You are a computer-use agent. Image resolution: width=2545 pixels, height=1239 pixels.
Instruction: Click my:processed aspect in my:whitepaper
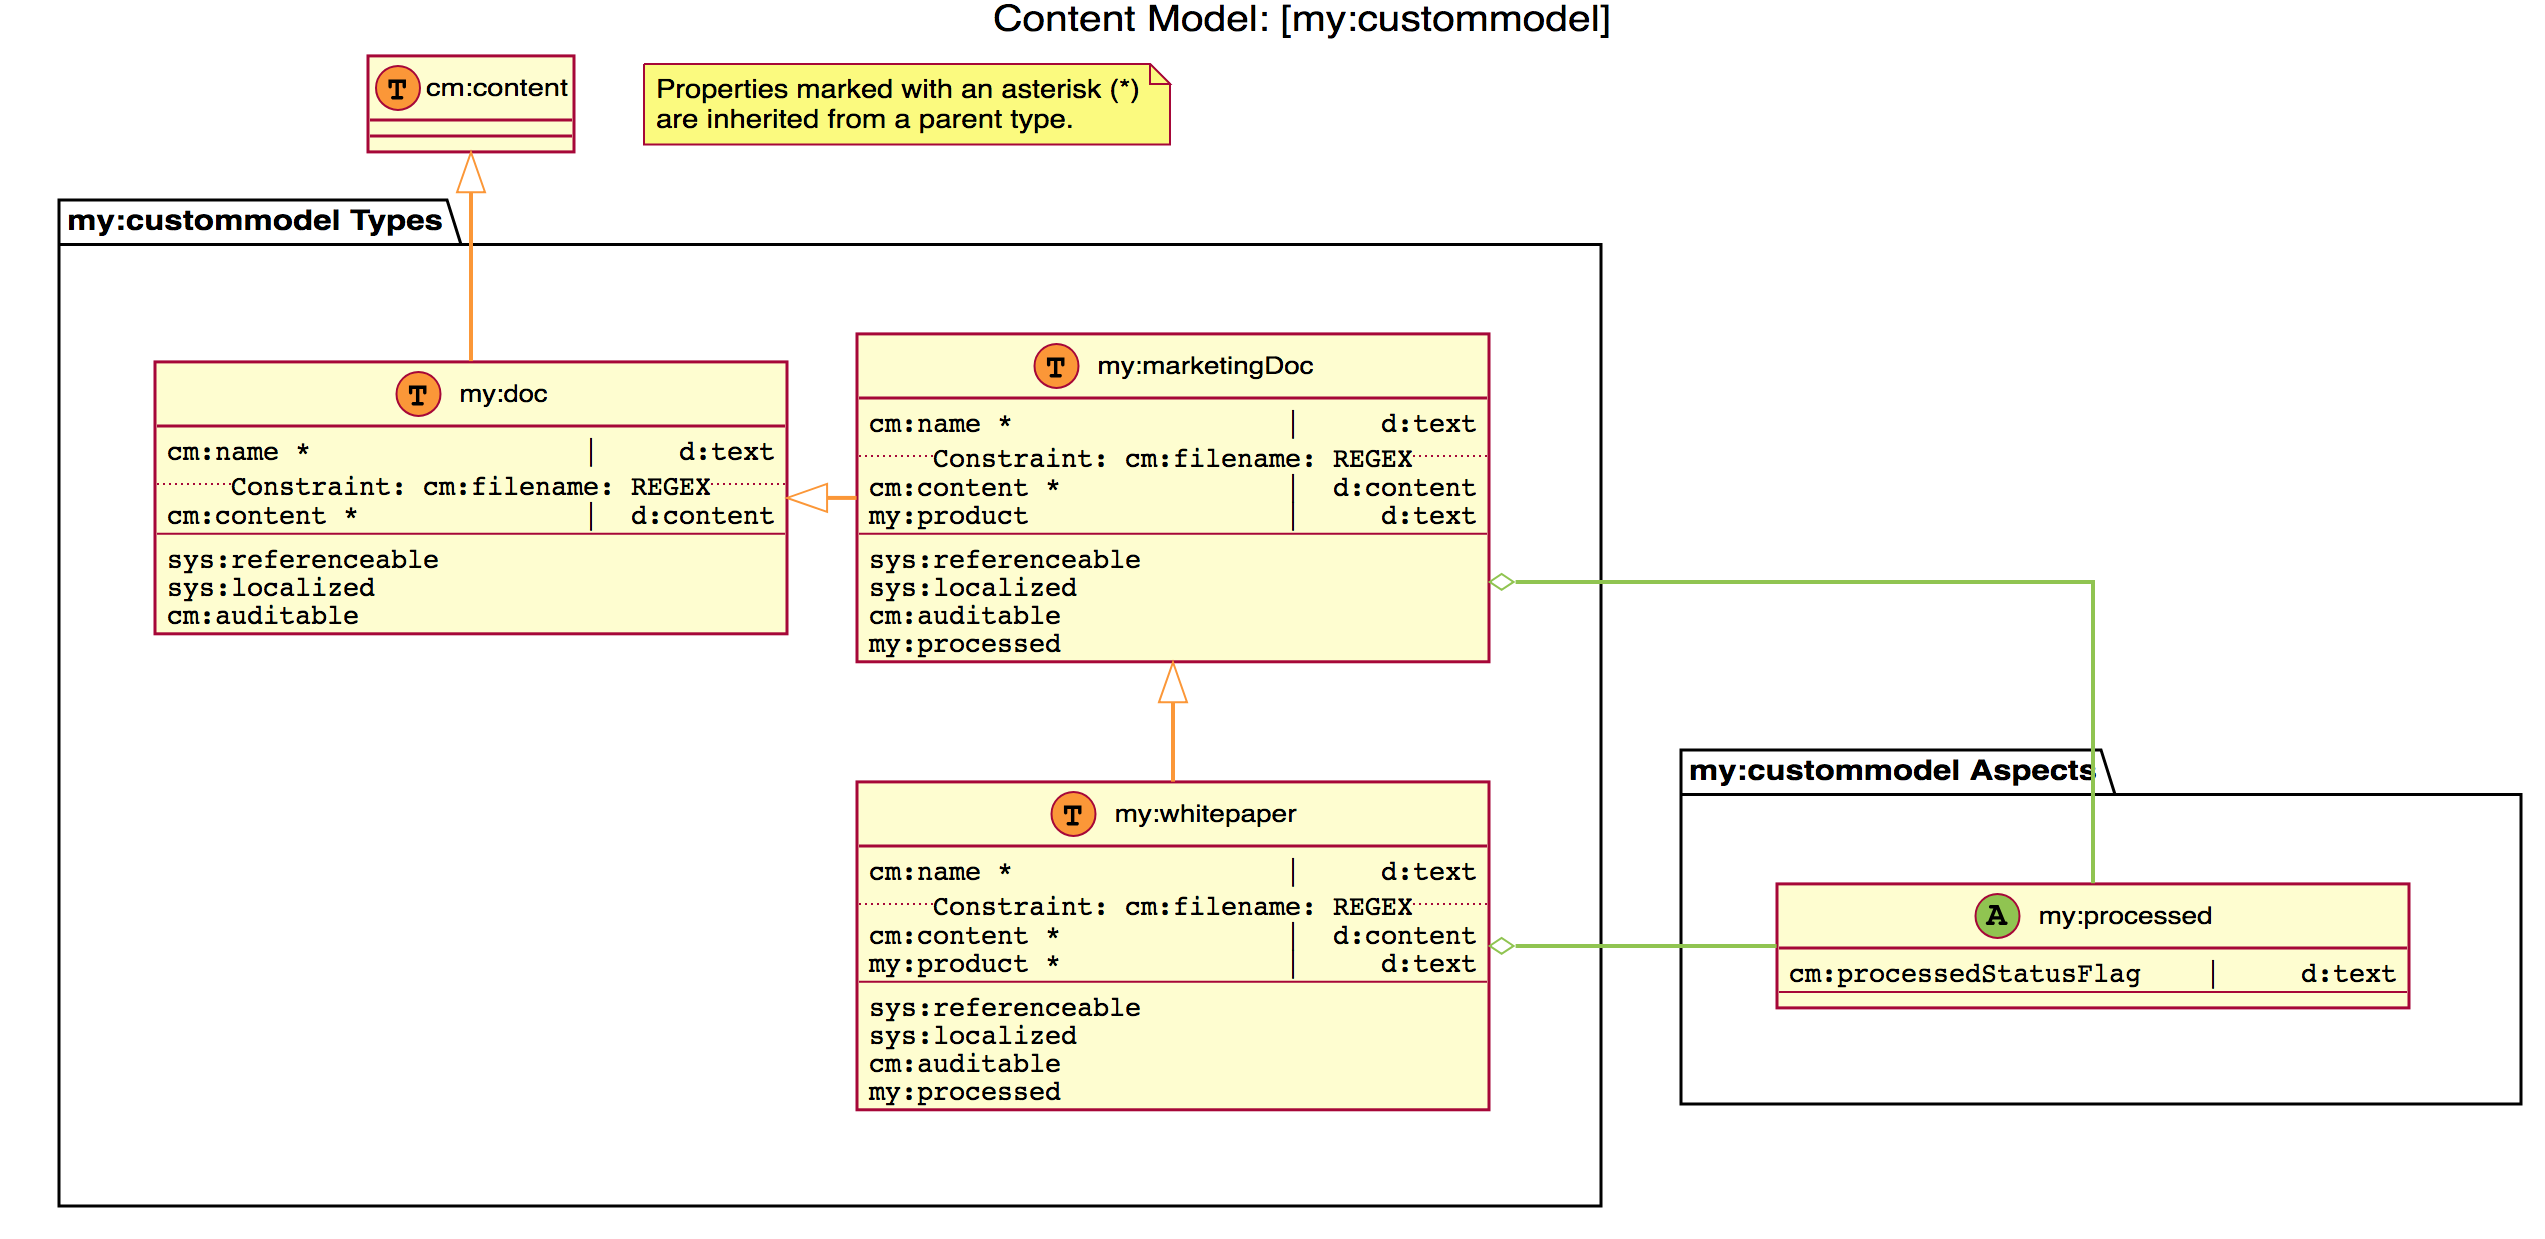click(964, 1092)
